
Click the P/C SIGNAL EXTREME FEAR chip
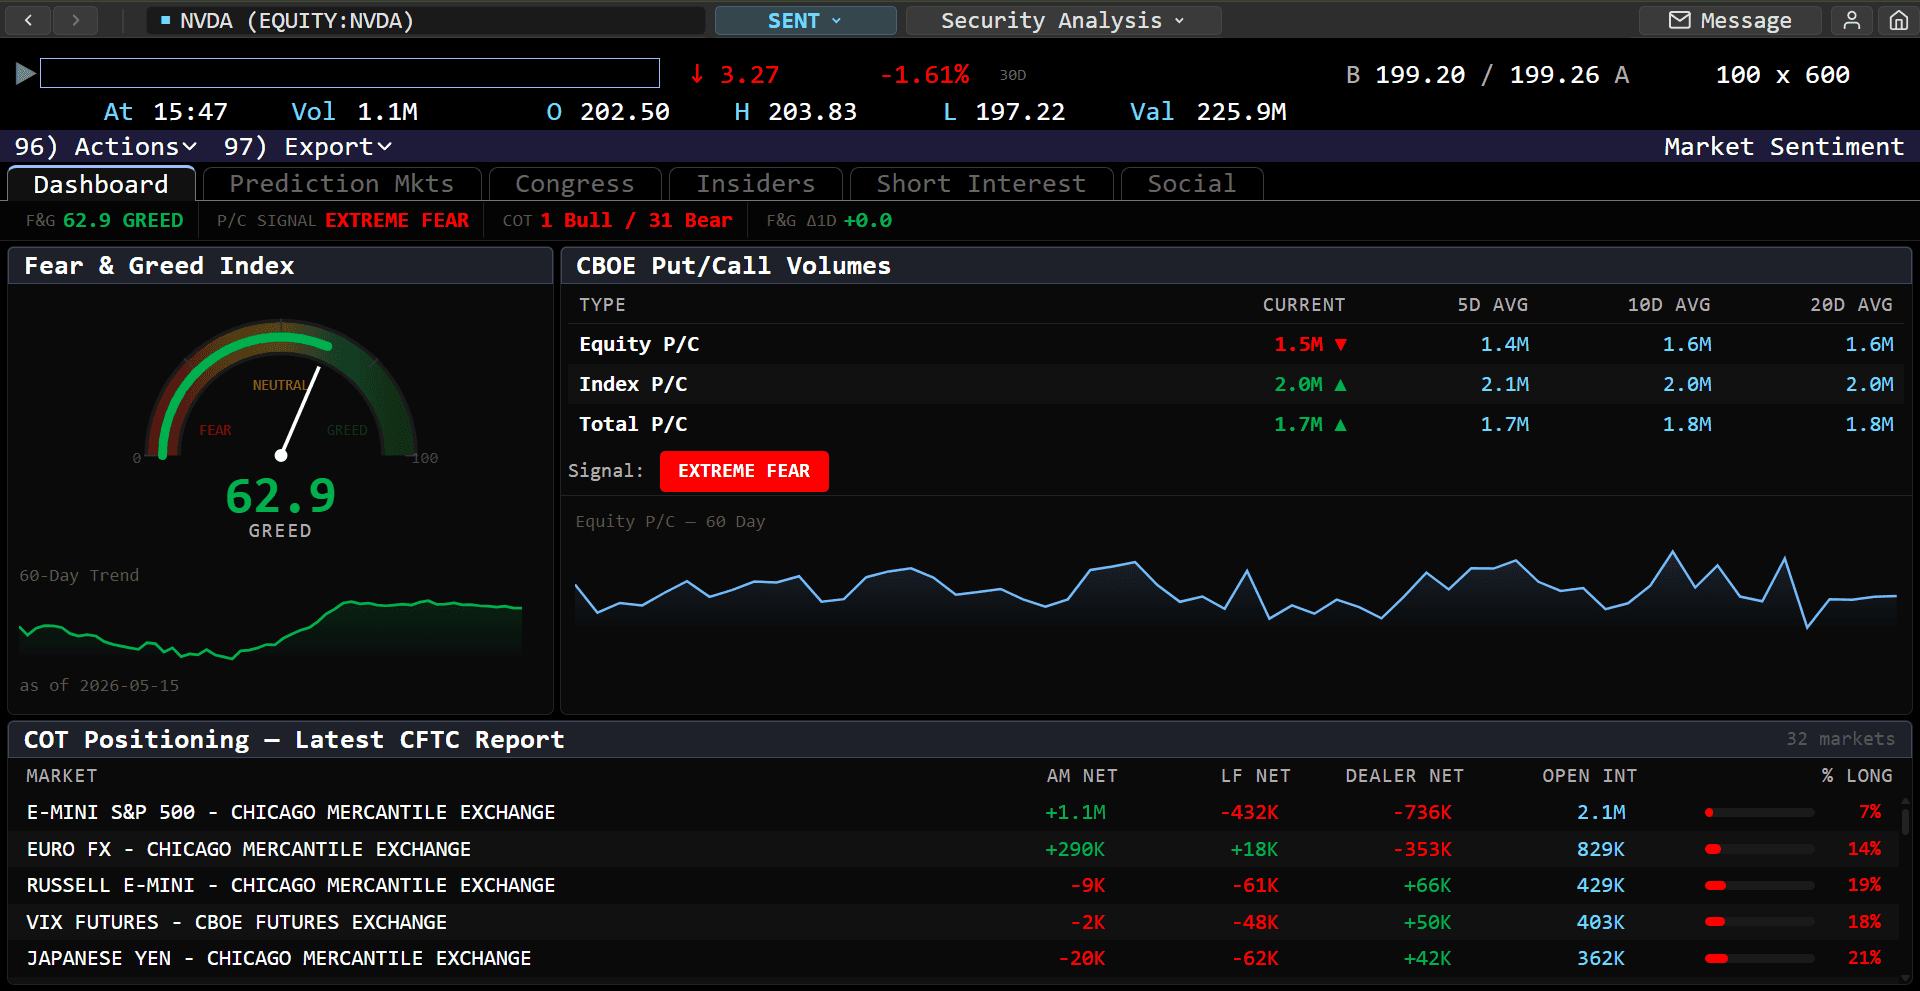(343, 220)
